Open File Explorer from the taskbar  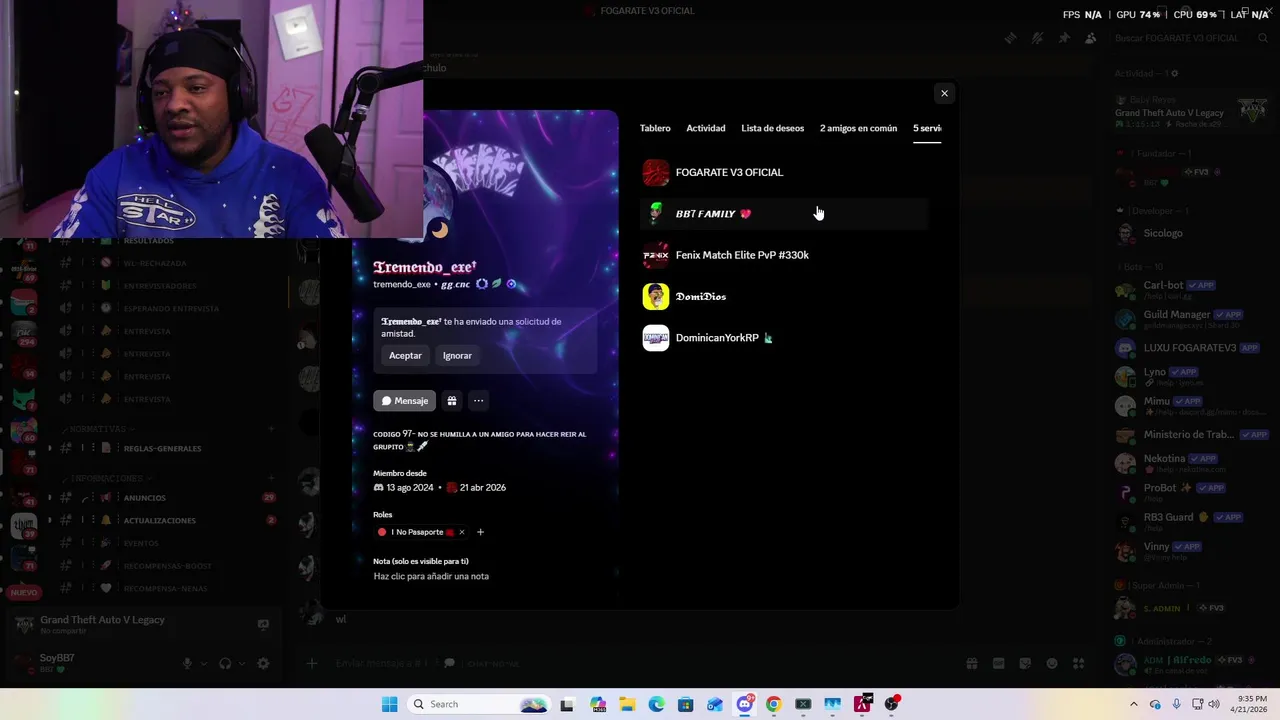[x=627, y=704]
